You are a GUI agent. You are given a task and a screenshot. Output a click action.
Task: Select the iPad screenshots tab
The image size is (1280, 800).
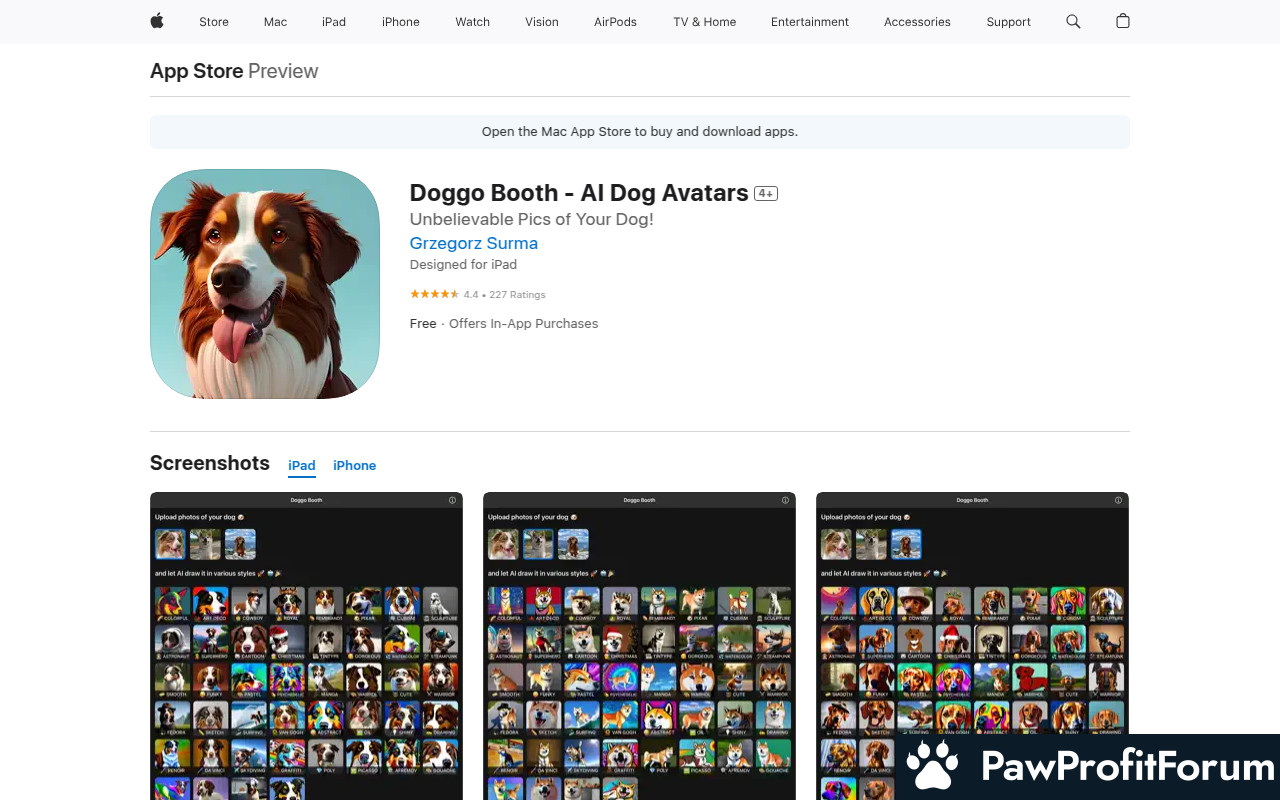click(302, 466)
